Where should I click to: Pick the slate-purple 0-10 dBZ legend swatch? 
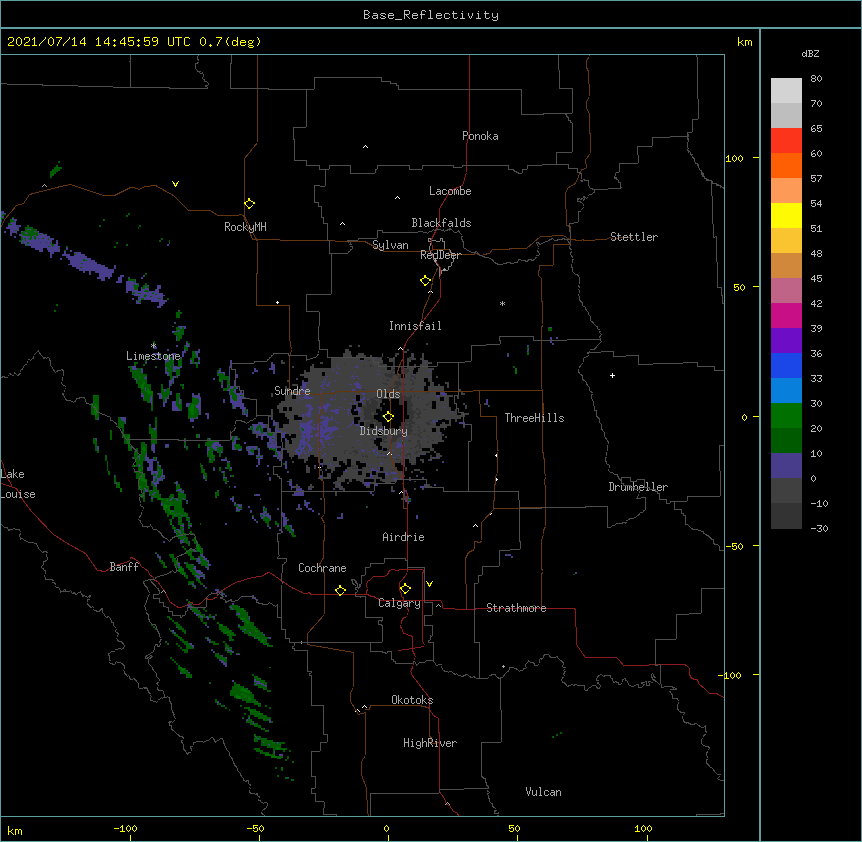pos(786,466)
